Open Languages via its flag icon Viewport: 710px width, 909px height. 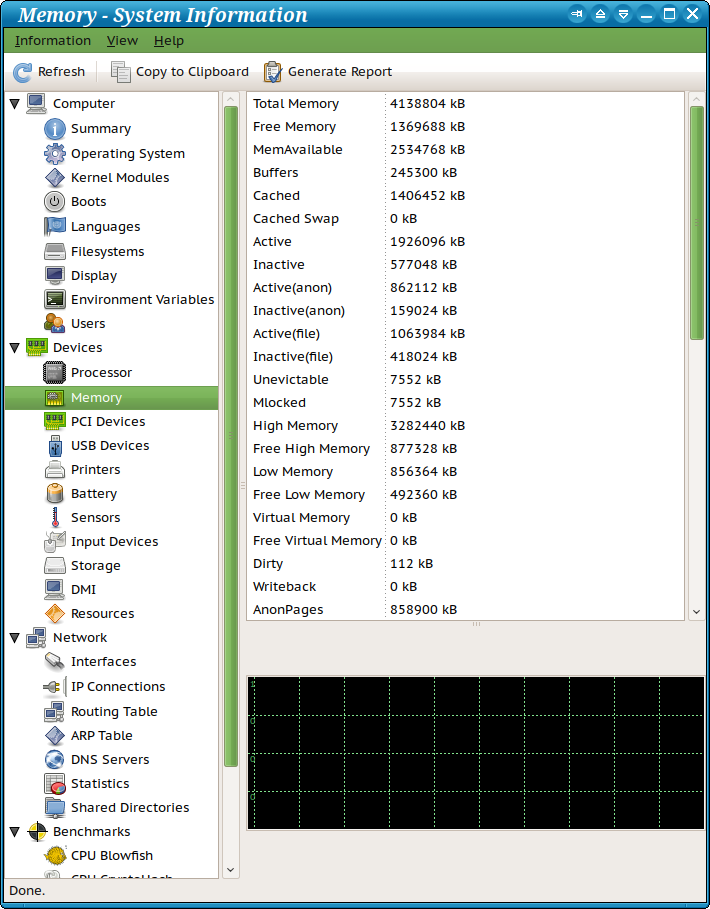click(x=54, y=226)
